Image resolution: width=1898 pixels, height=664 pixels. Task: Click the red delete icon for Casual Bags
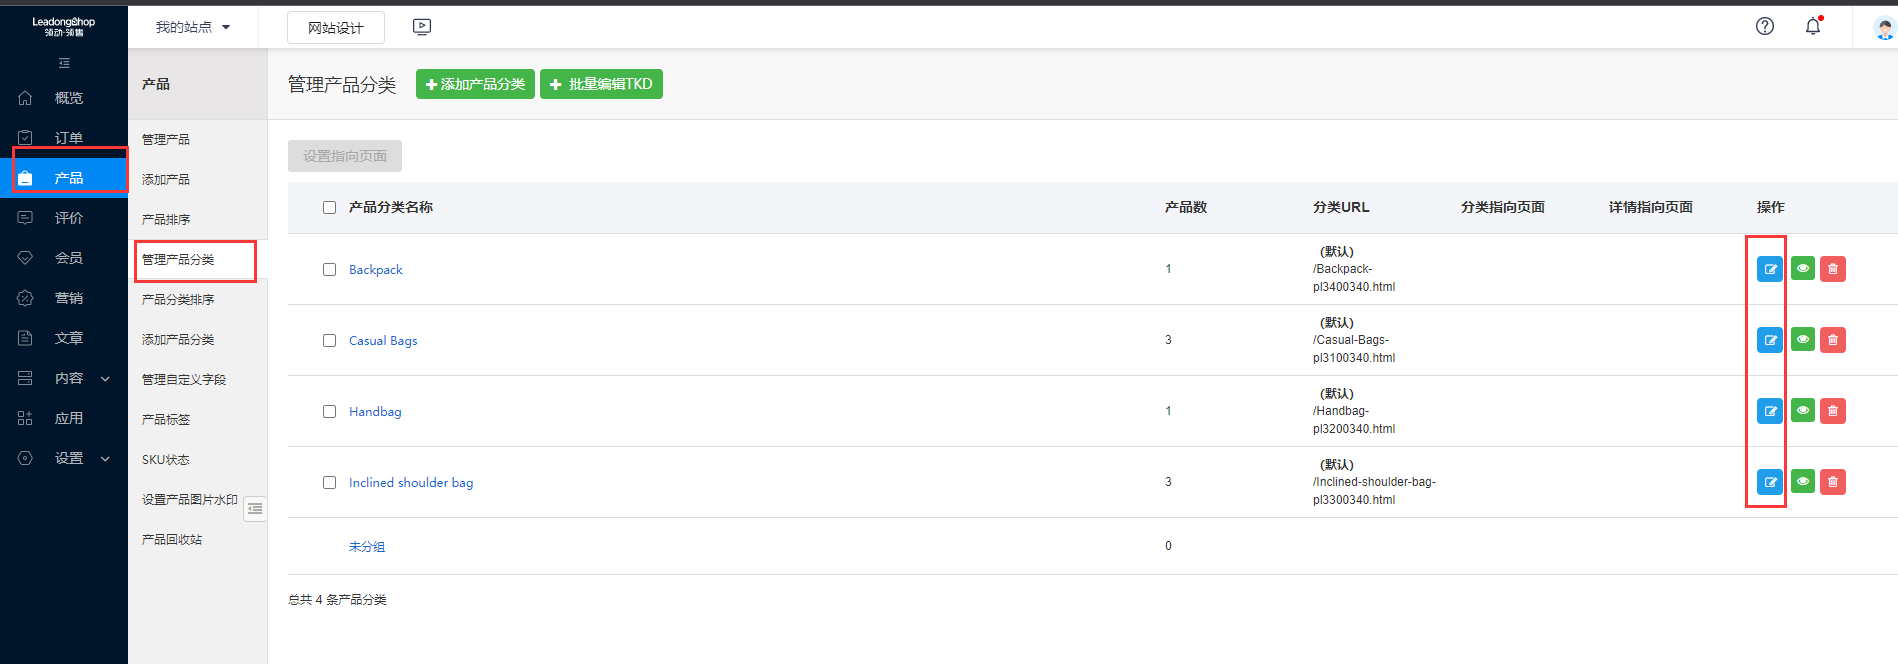pos(1832,340)
